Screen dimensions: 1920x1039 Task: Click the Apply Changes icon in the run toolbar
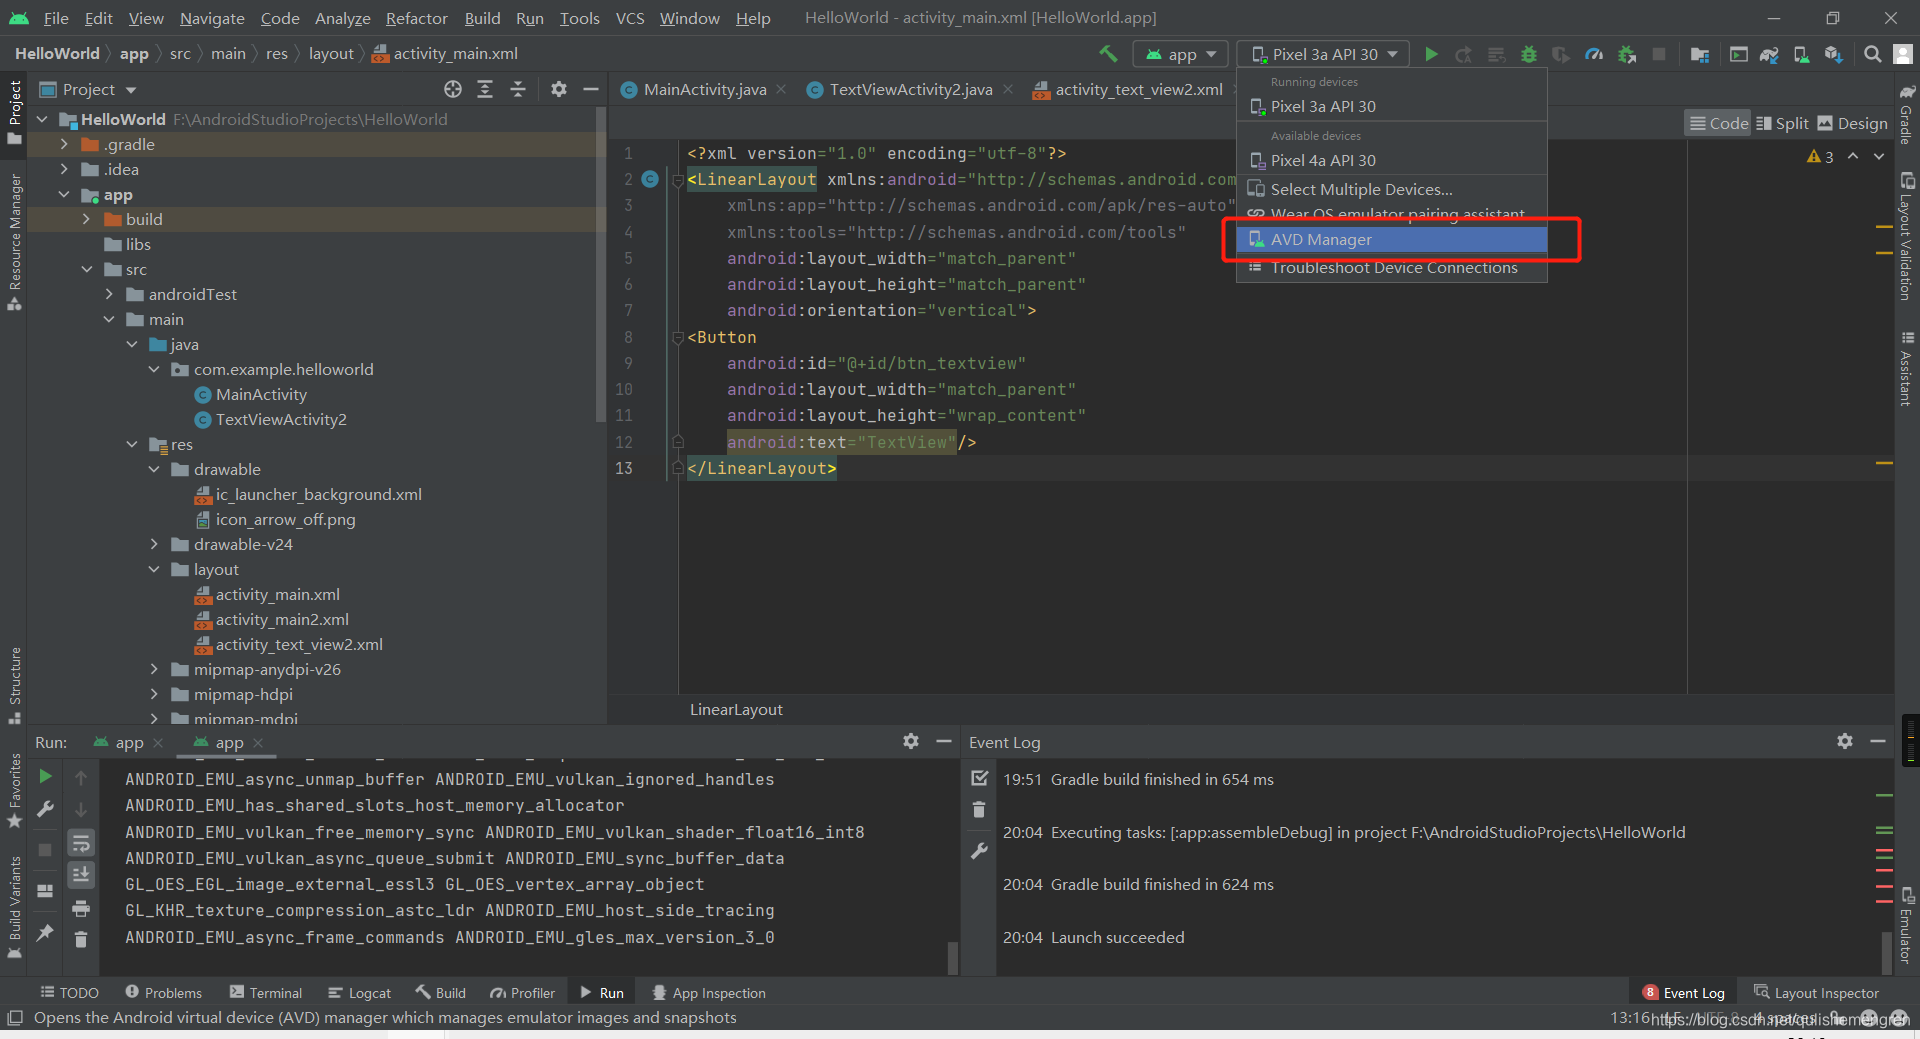click(x=1463, y=54)
